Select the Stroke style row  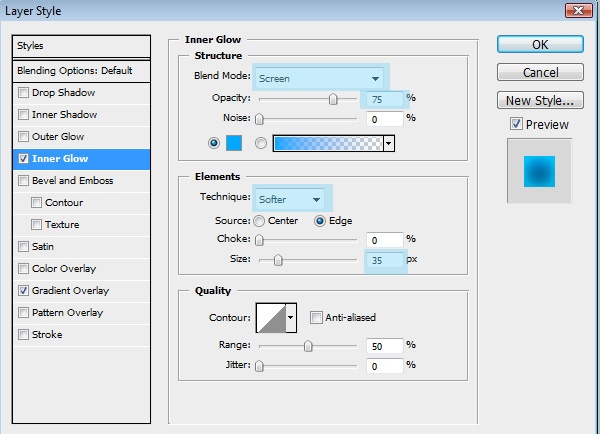82,334
